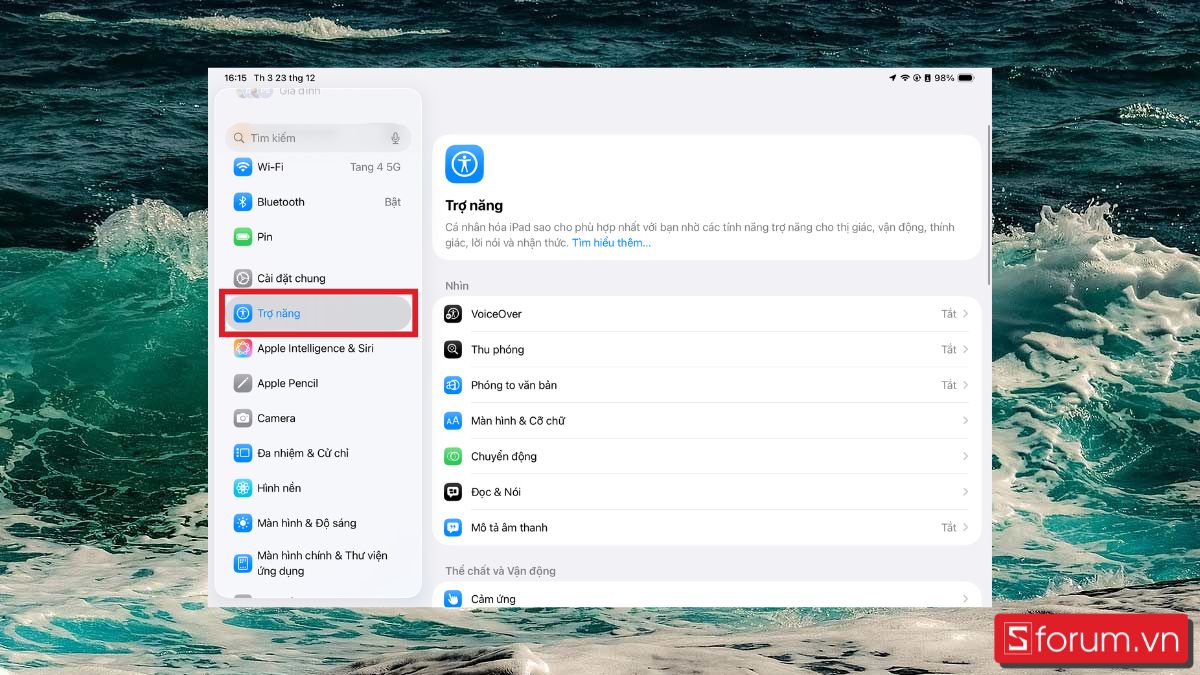Viewport: 1200px width, 675px height.
Task: Click the Tìm kiếm search field
Action: pyautogui.click(x=318, y=138)
